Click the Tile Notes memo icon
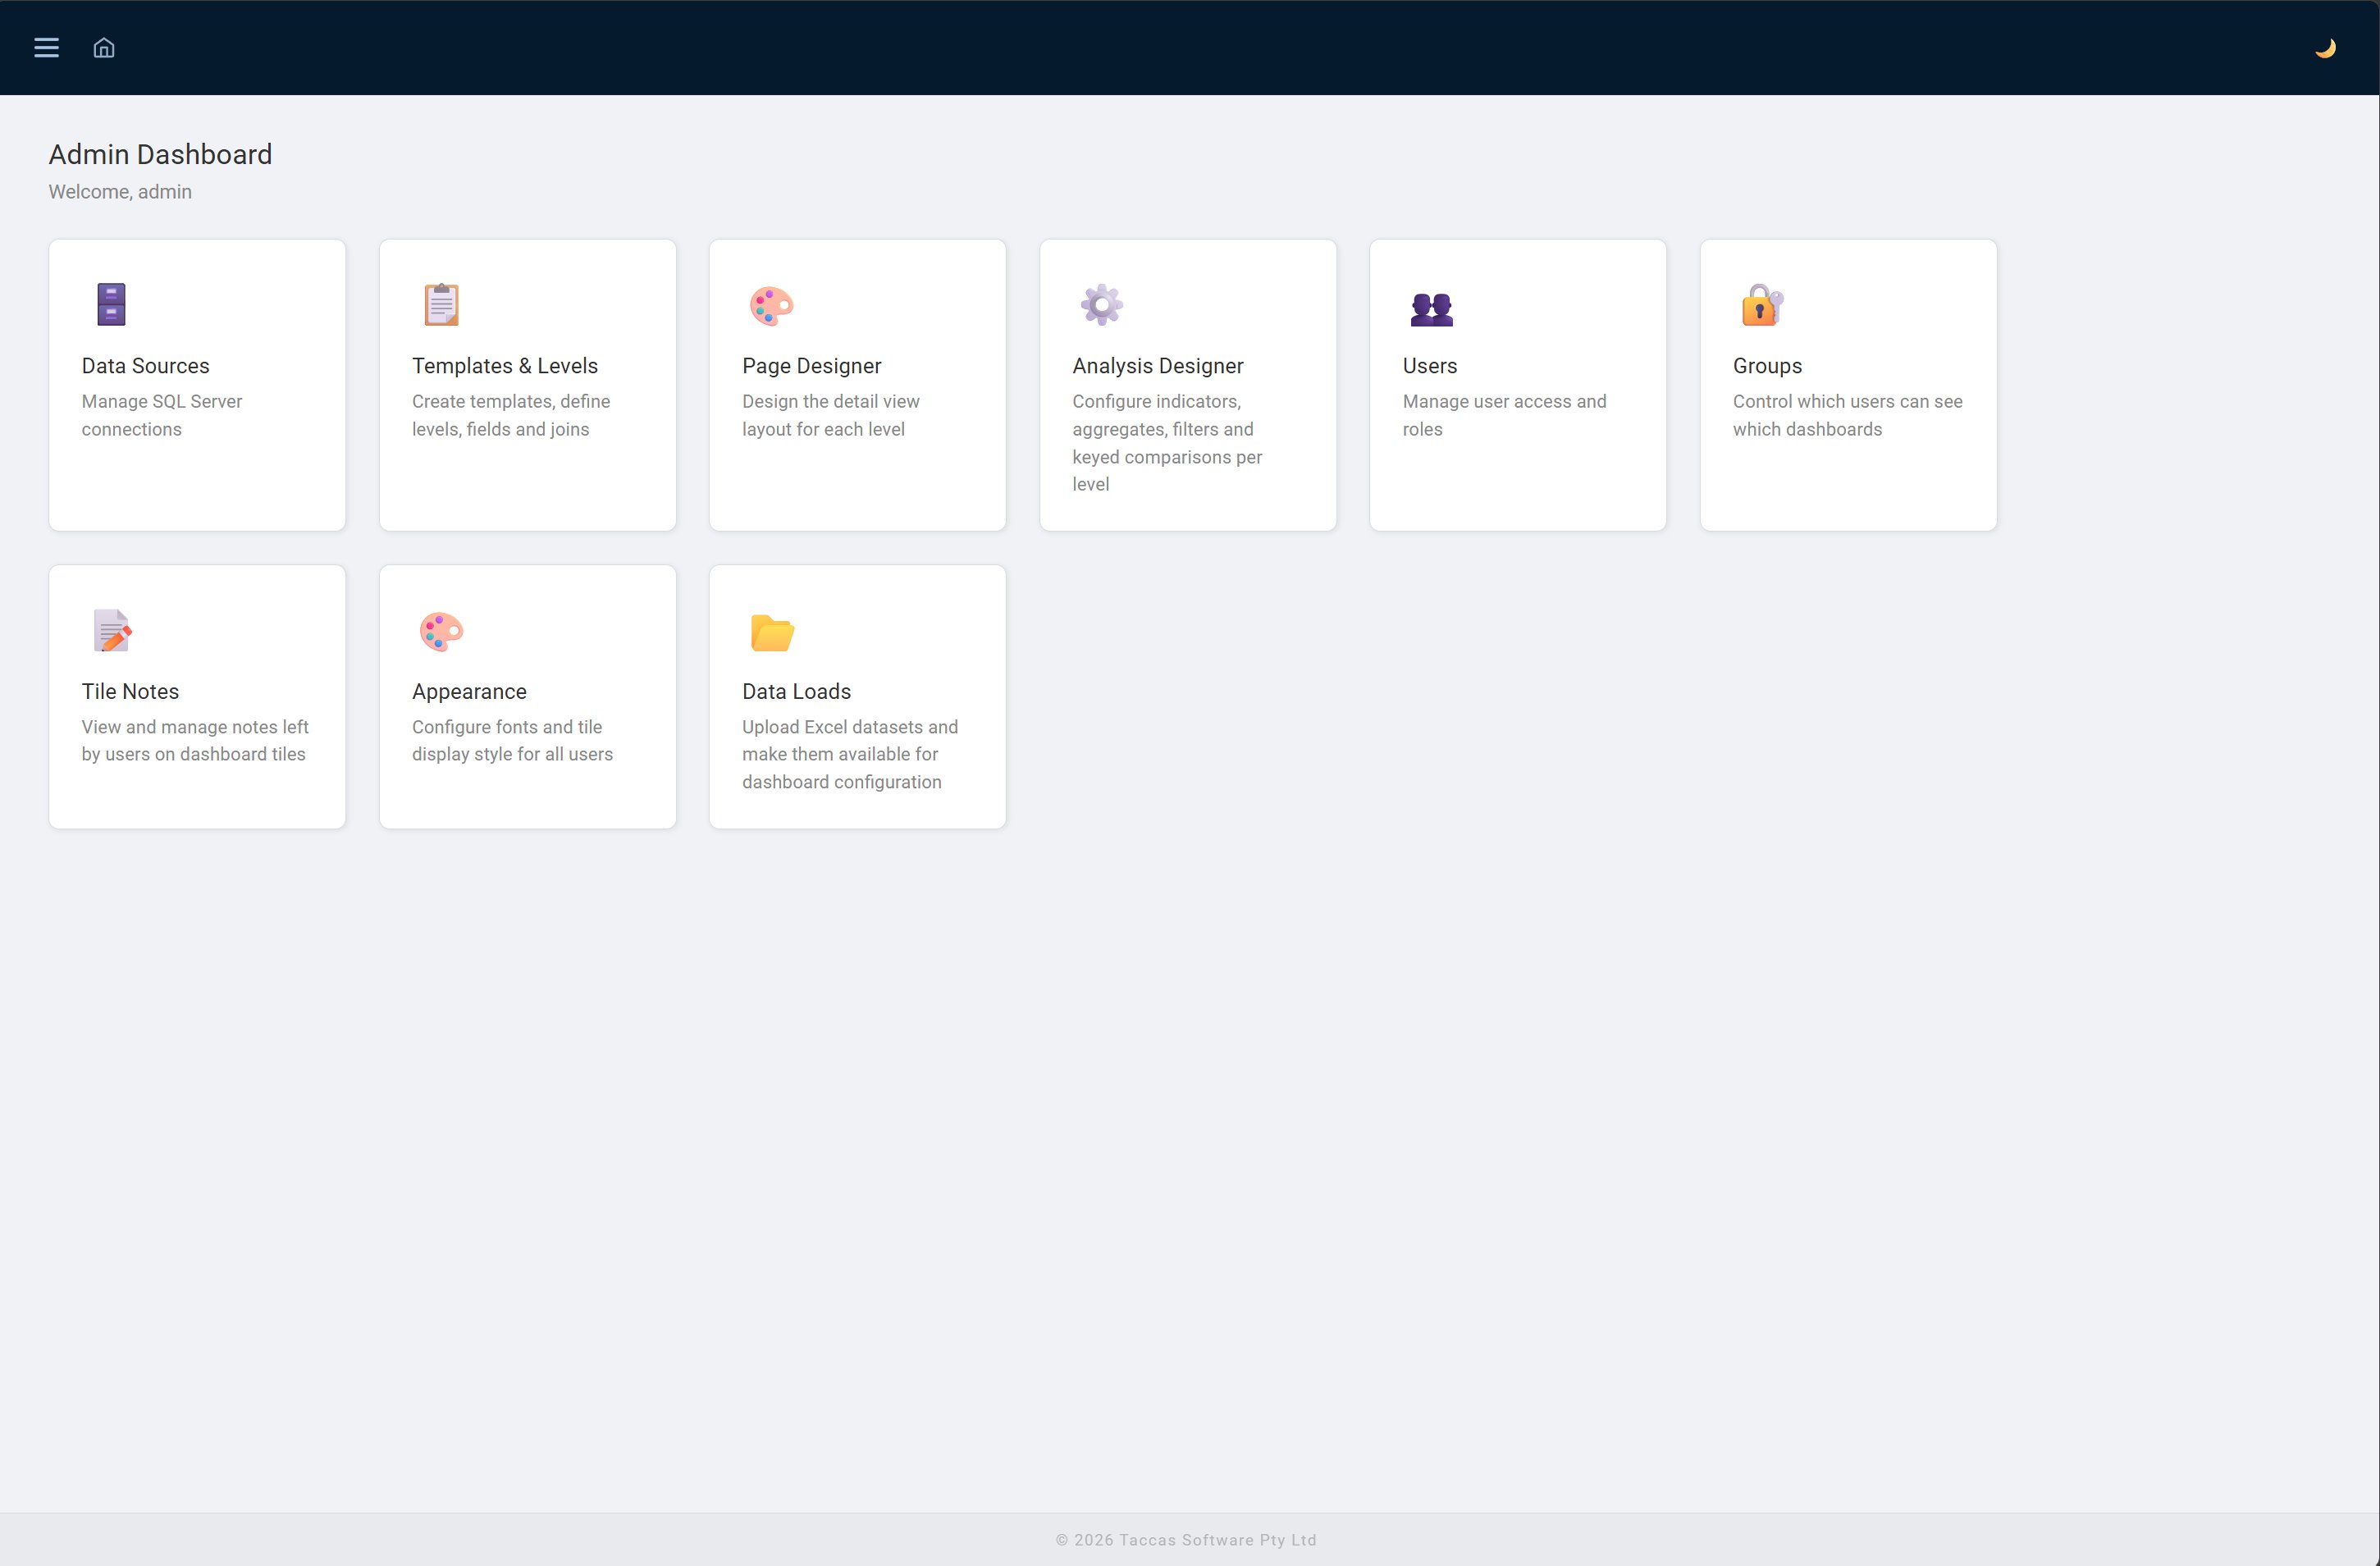The width and height of the screenshot is (2380, 1566). [x=112, y=631]
